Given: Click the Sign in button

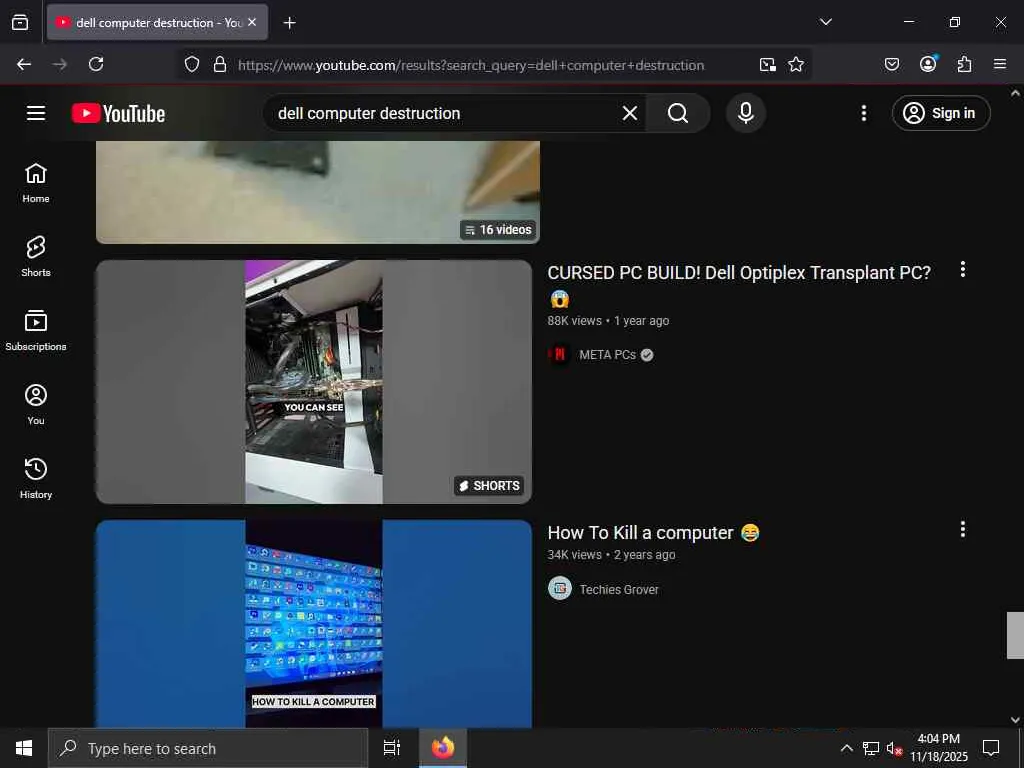Looking at the screenshot, I should point(941,113).
